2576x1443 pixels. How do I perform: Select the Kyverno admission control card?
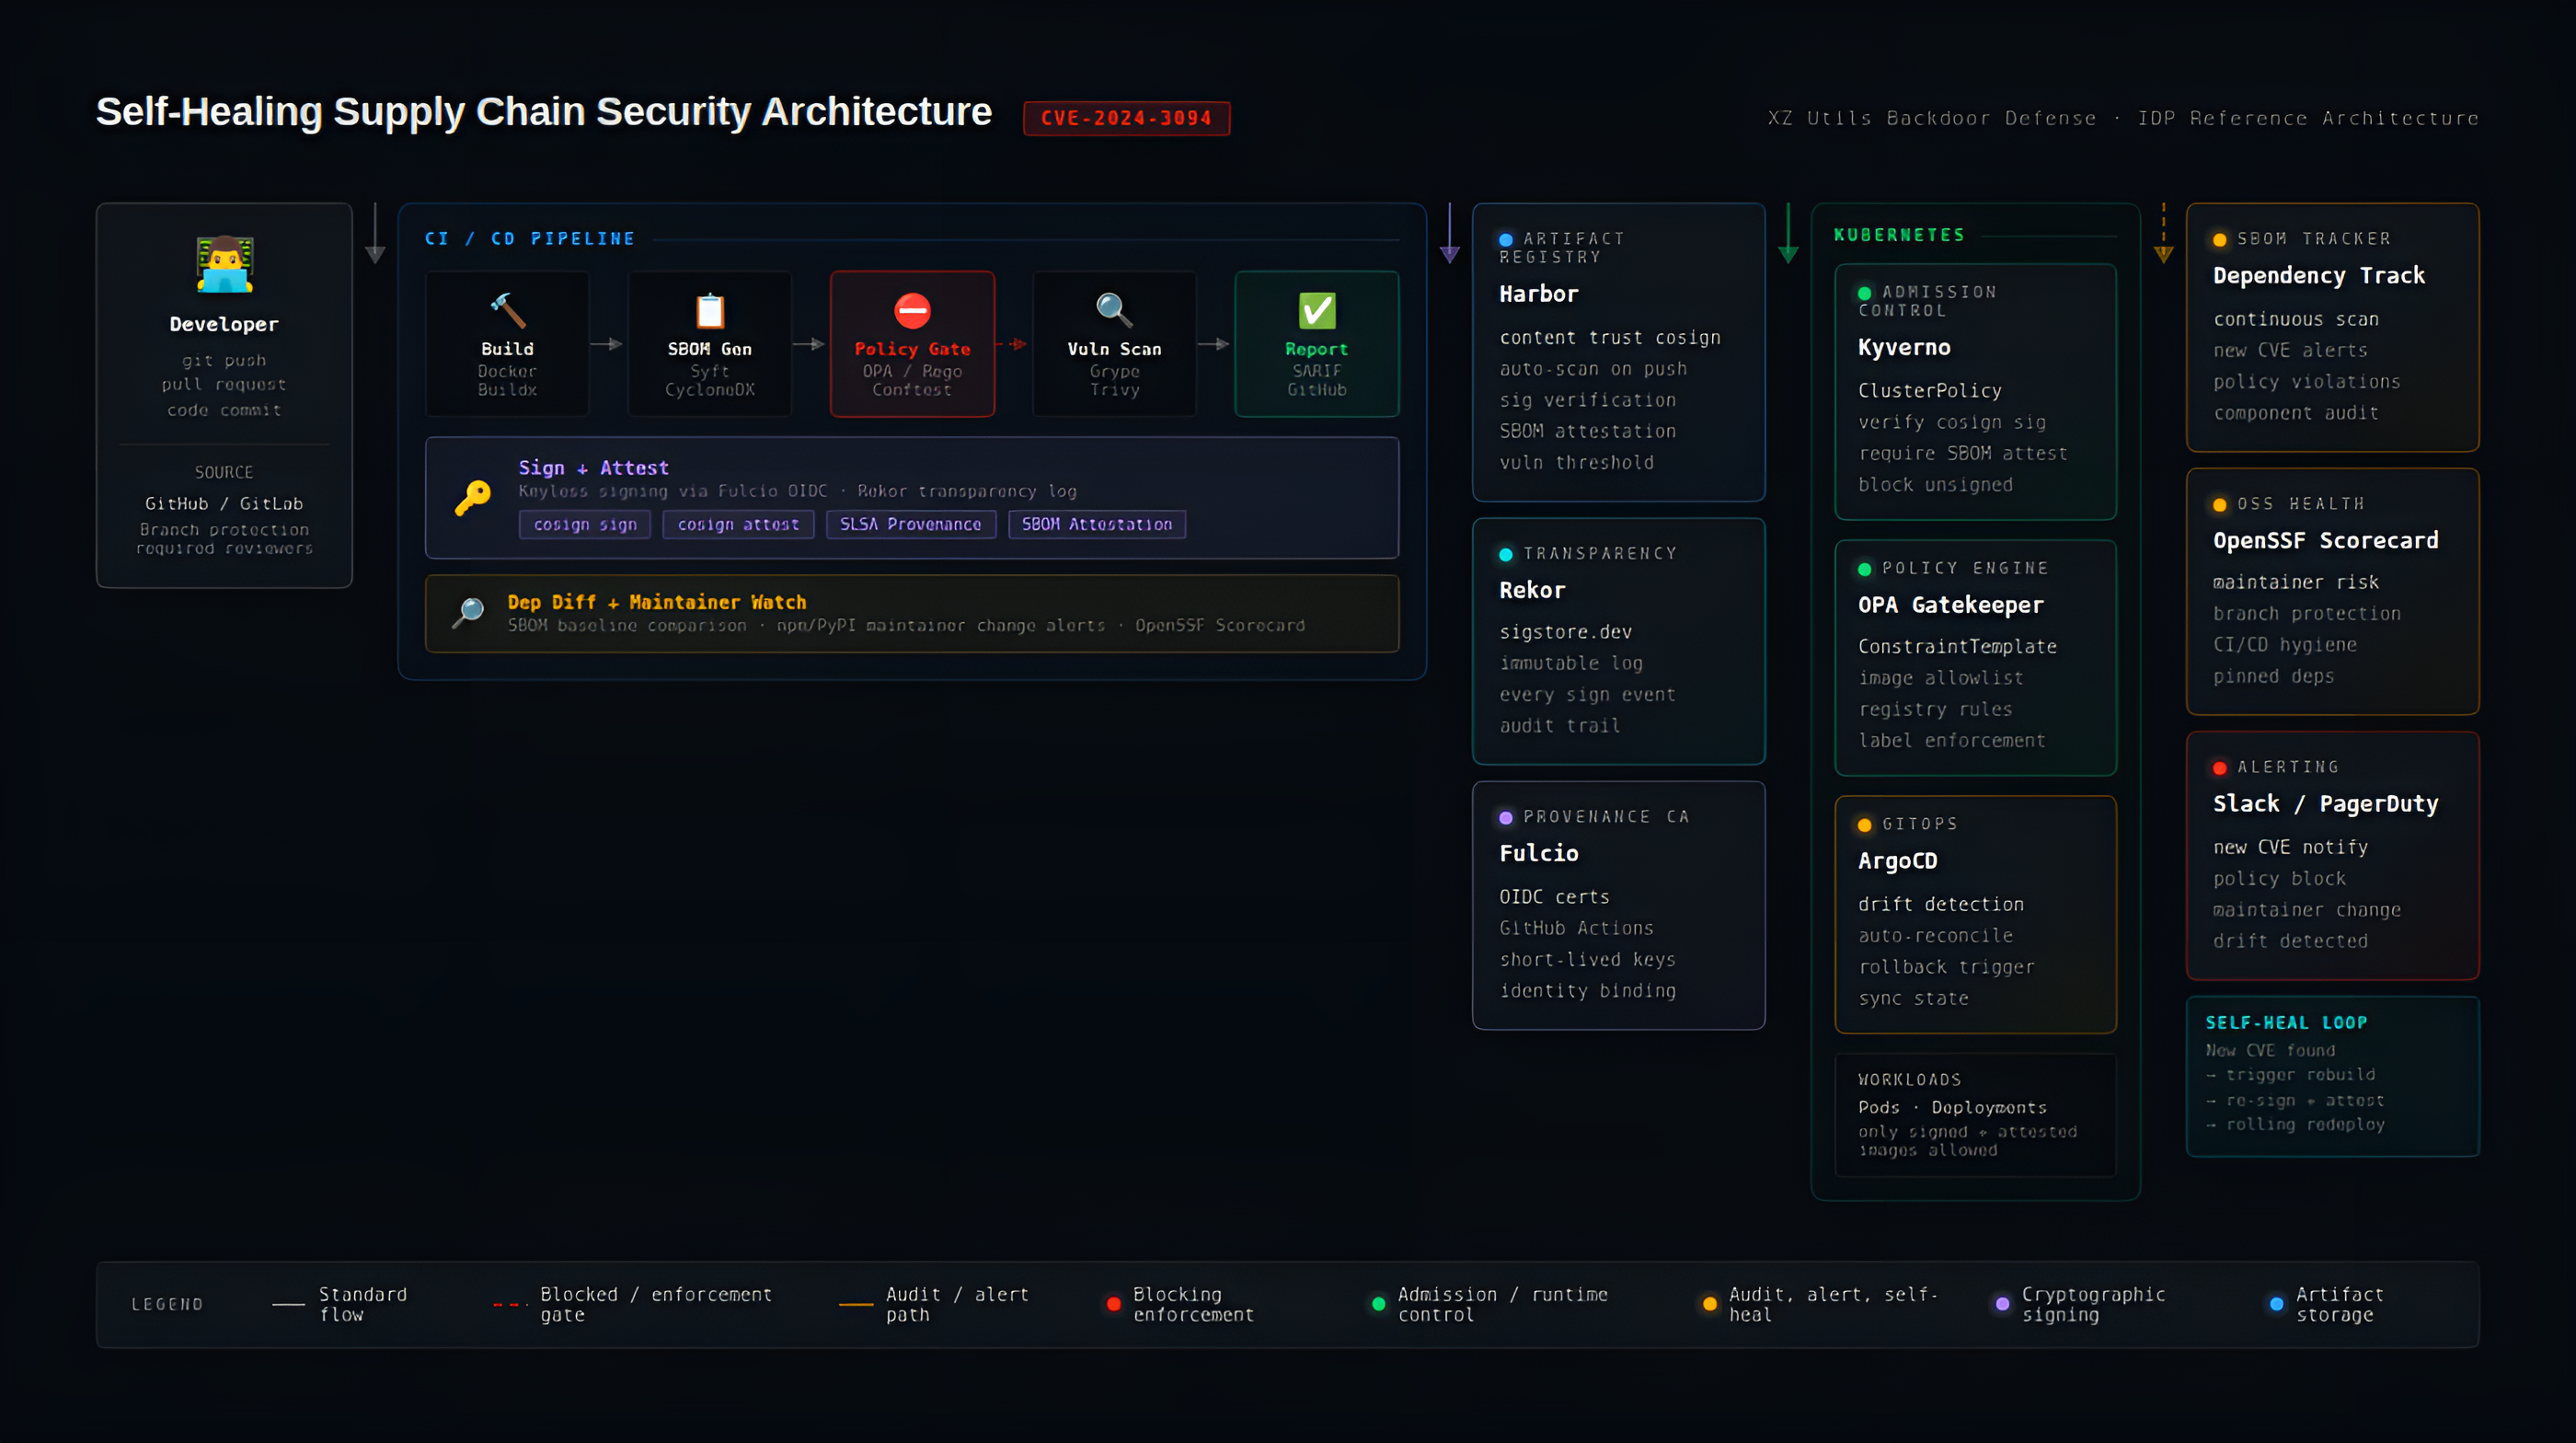[1975, 392]
